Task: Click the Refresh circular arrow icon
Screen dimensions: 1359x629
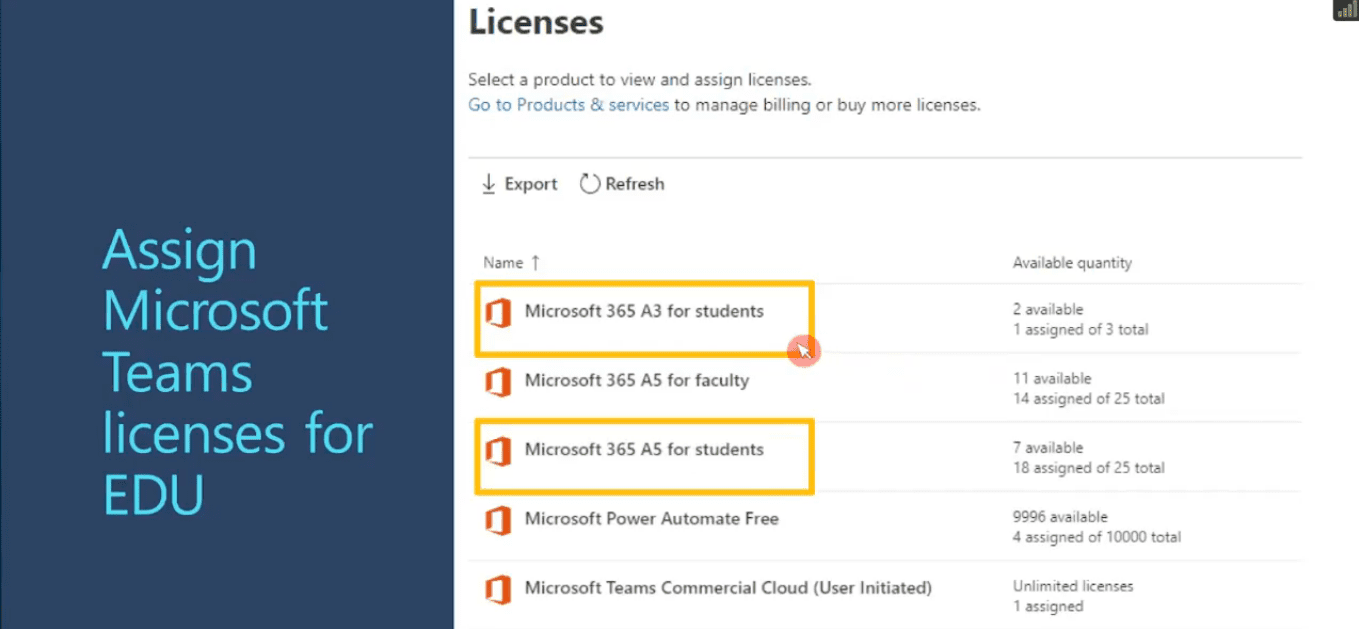Action: point(590,184)
